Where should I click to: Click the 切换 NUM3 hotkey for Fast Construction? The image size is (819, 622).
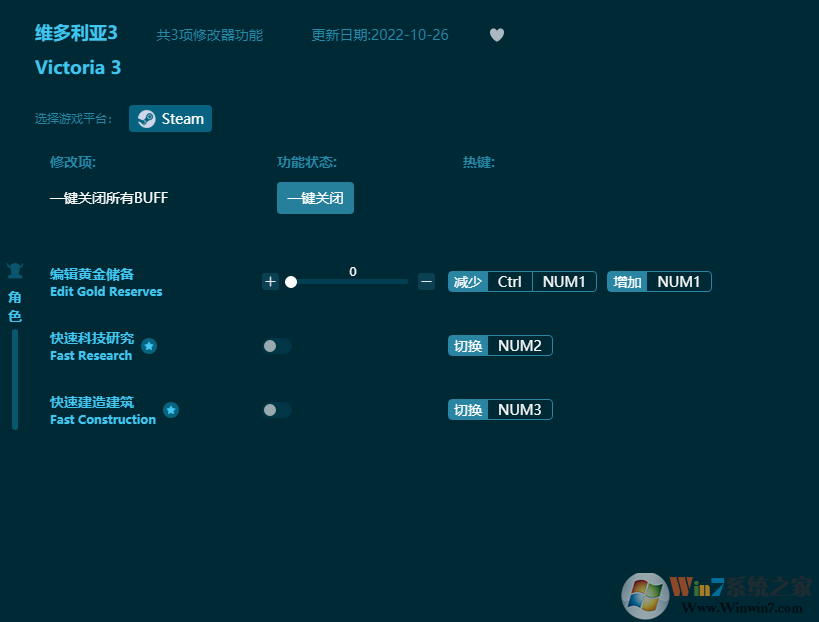500,409
